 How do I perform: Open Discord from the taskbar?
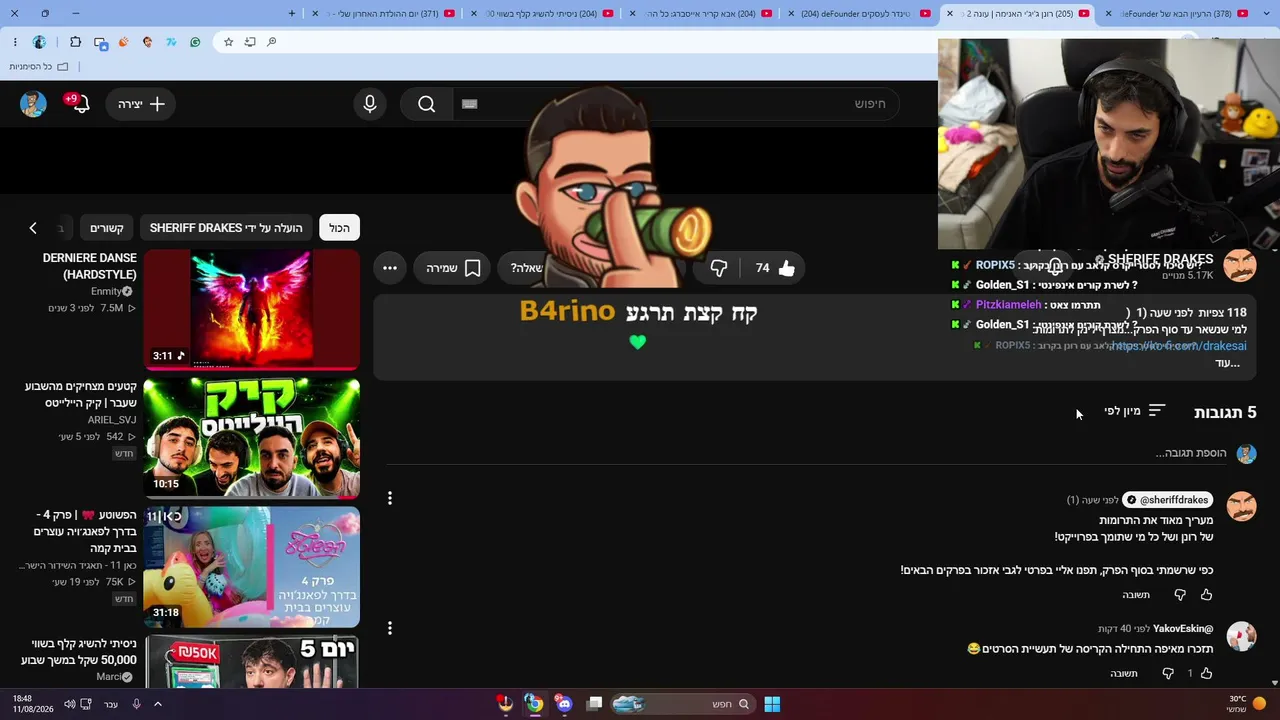click(565, 704)
